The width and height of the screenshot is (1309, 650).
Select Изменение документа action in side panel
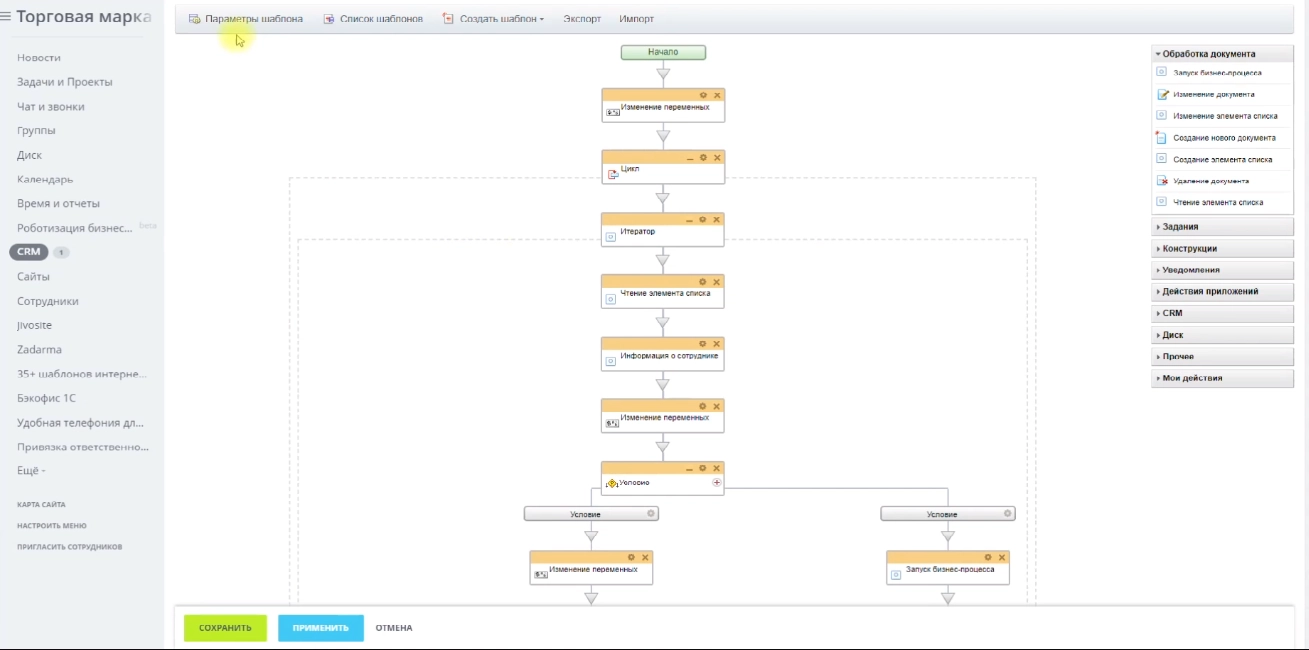tap(1213, 94)
